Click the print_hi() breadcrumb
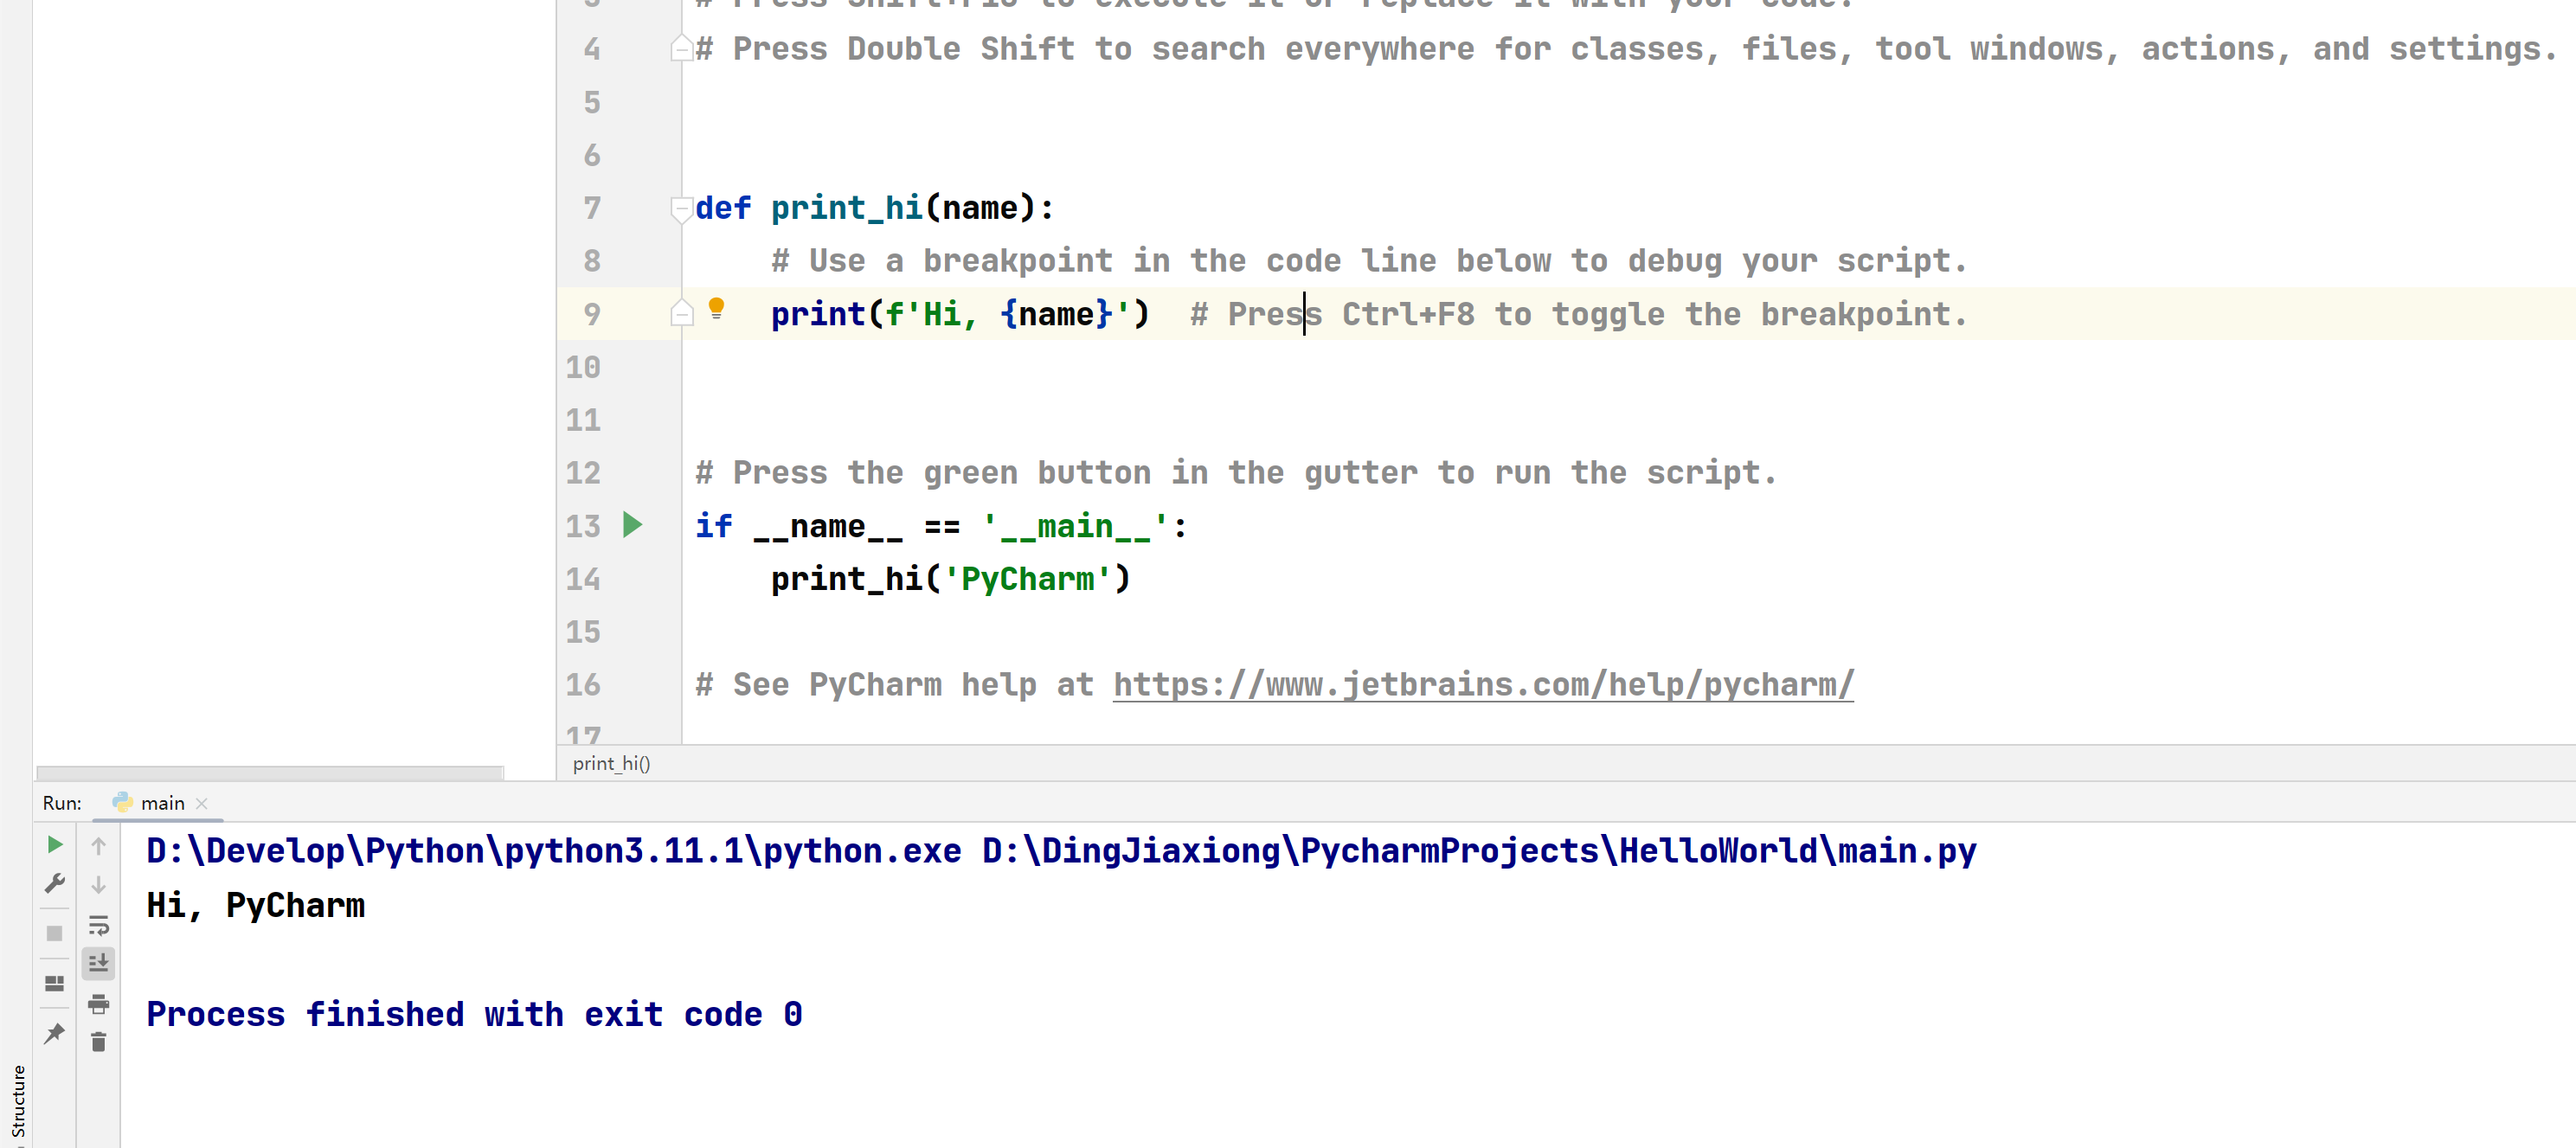Image resolution: width=2576 pixels, height=1148 pixels. (x=611, y=764)
